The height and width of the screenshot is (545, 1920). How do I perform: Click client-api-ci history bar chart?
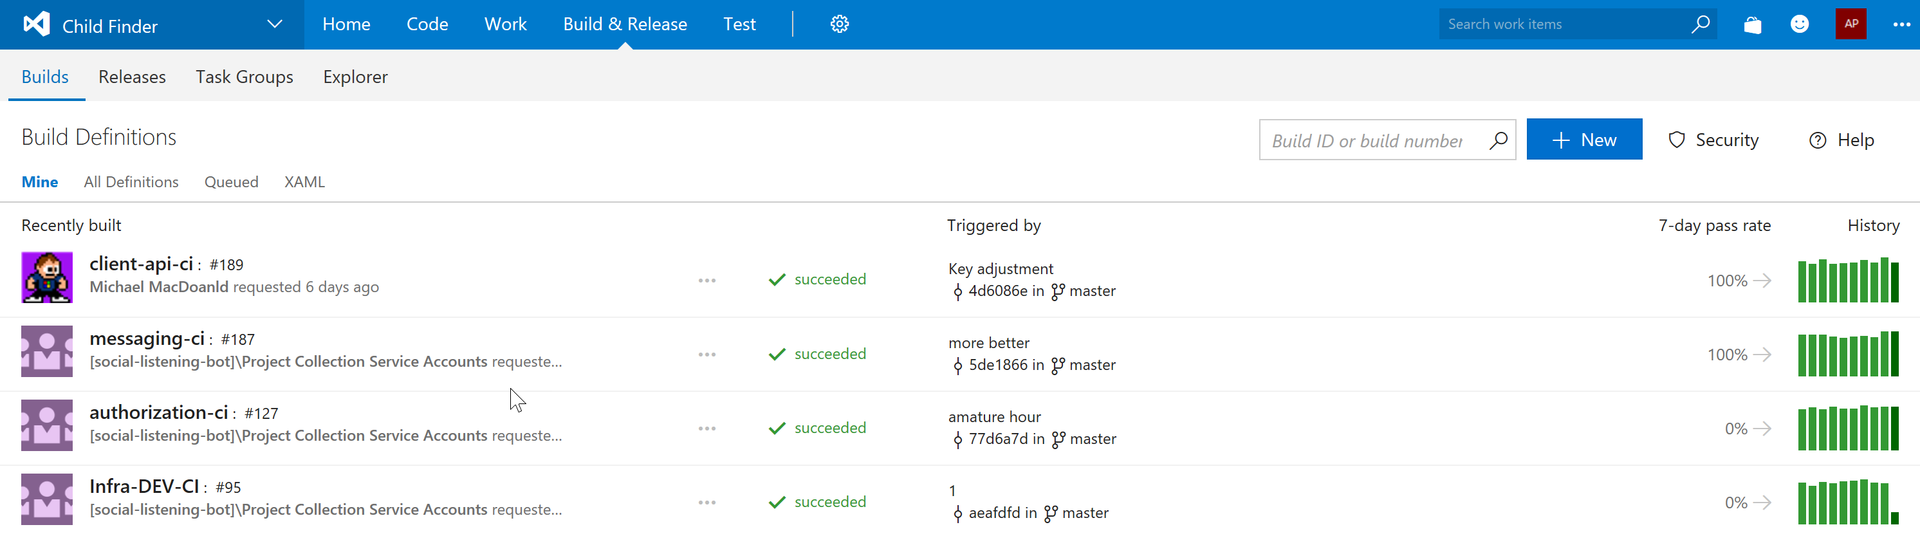click(x=1848, y=281)
